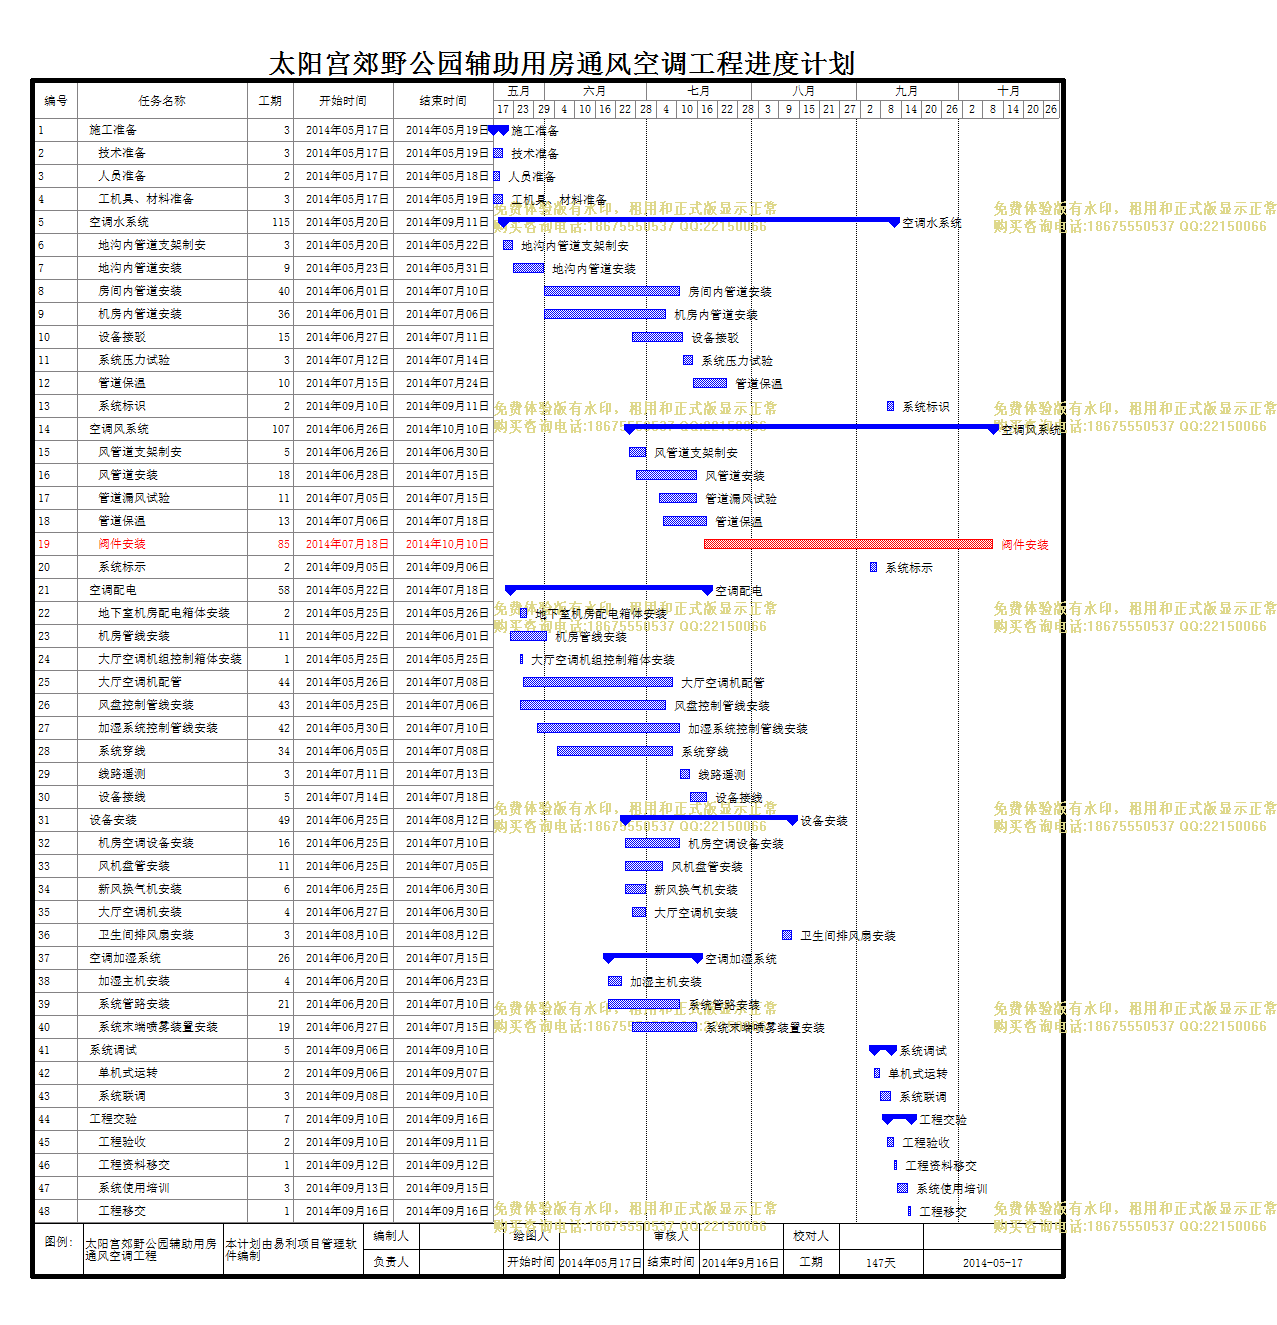Click the 空调水系统 summary bar in the Gantt chart
The image size is (1277, 1325).
click(x=698, y=221)
